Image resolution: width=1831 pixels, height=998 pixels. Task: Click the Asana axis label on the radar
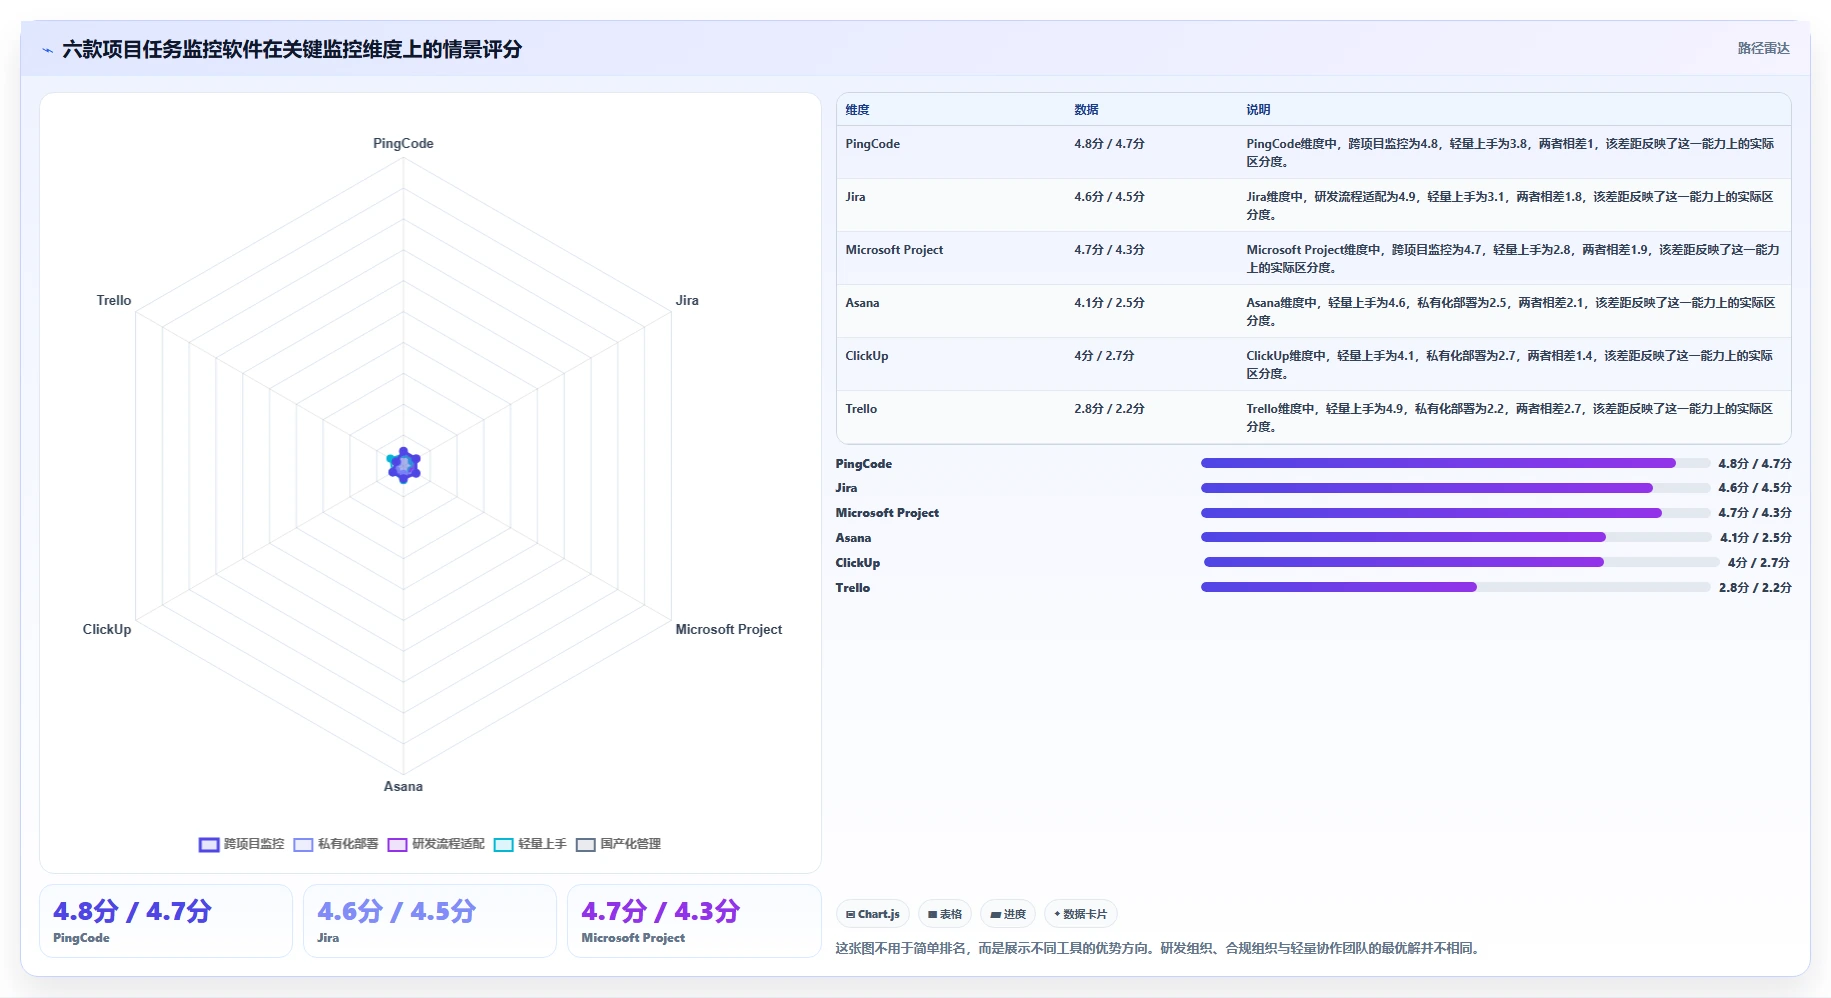pyautogui.click(x=403, y=786)
